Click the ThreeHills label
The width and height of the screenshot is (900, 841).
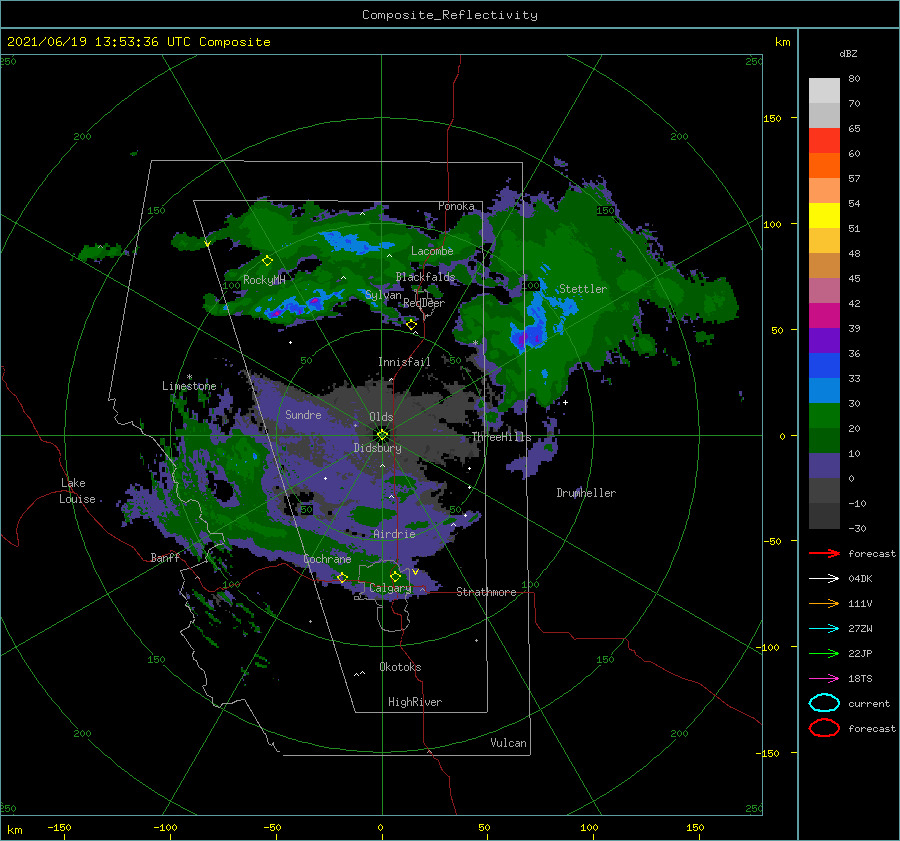click(x=501, y=437)
